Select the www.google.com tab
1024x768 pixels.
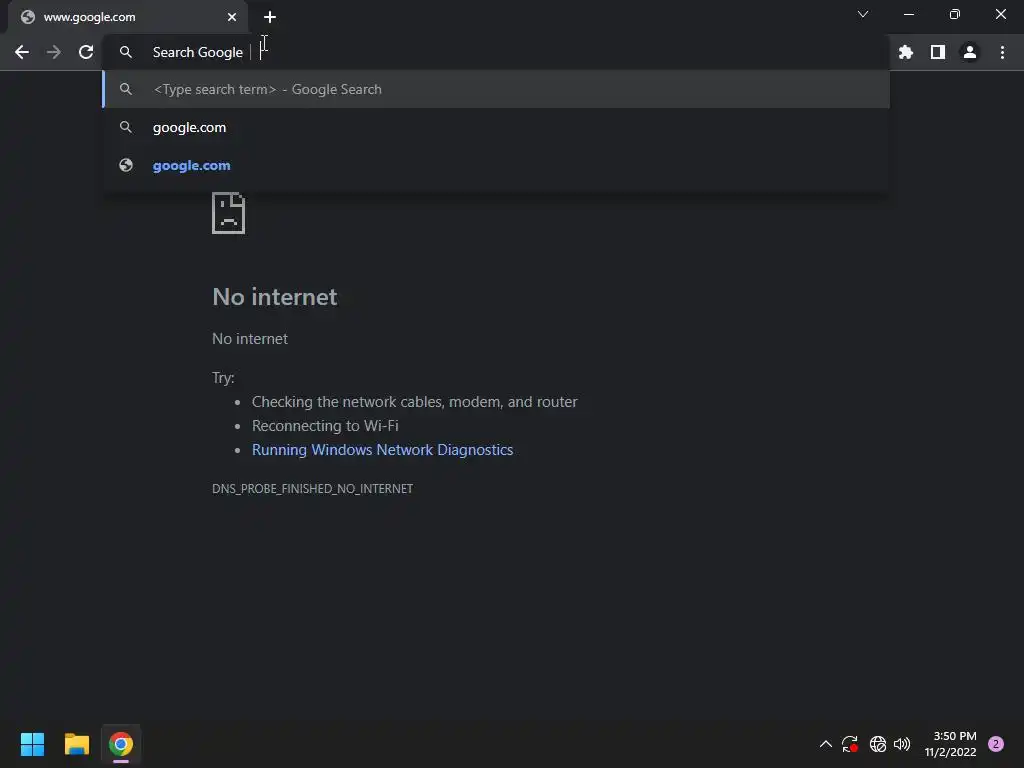click(128, 17)
